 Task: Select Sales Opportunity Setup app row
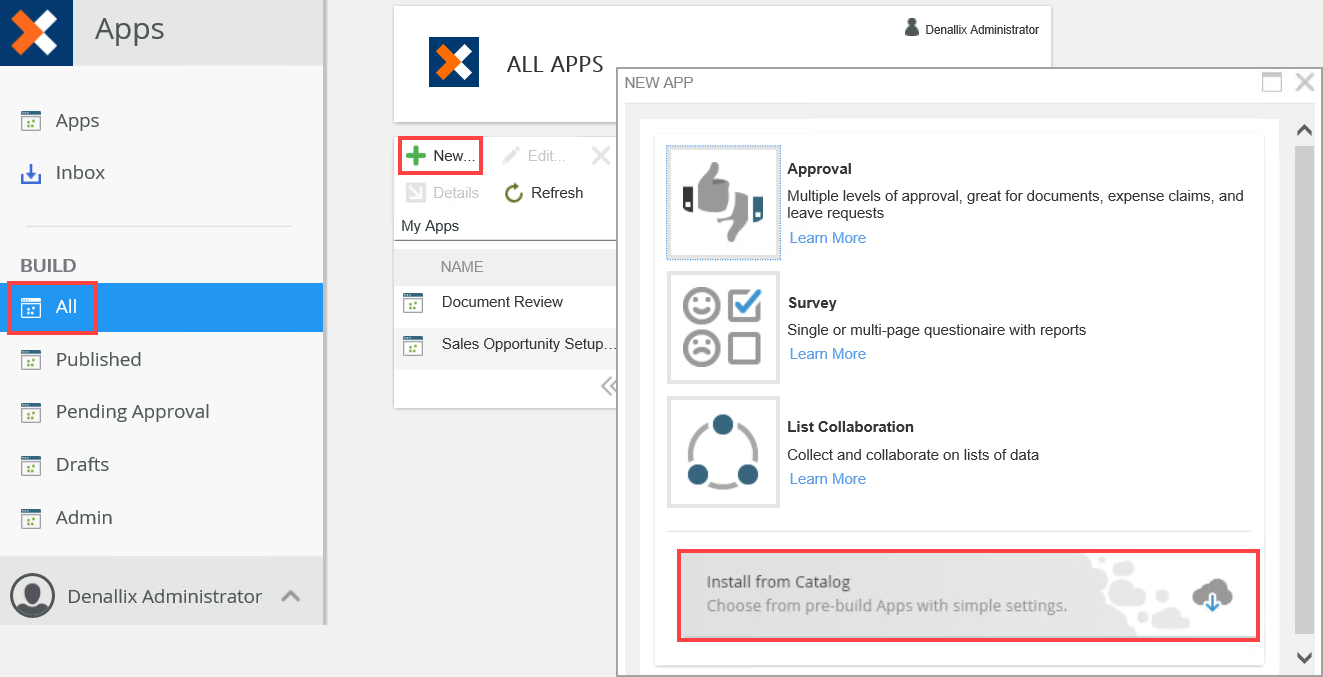tap(528, 345)
